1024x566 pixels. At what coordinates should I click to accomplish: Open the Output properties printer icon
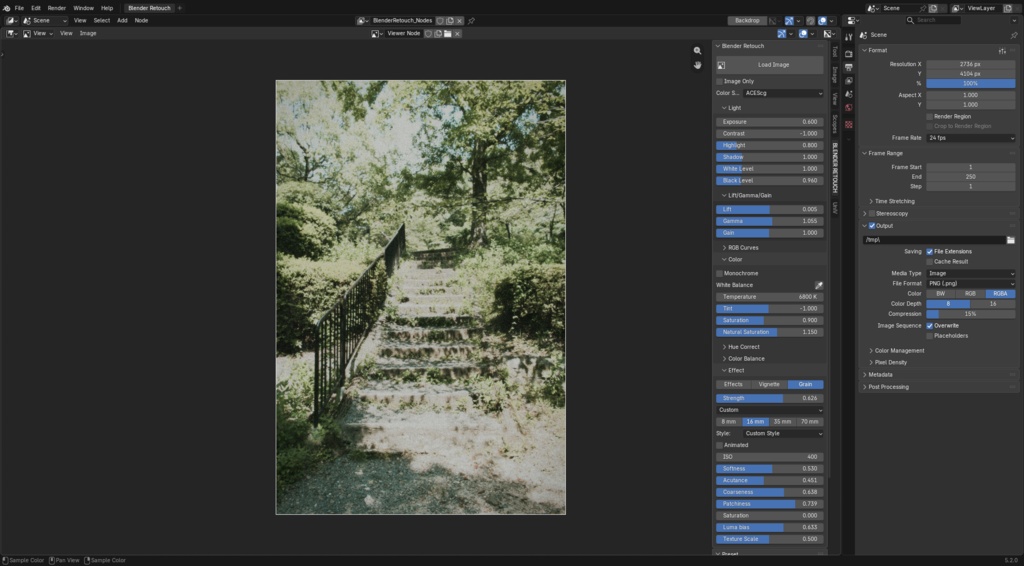coord(848,67)
